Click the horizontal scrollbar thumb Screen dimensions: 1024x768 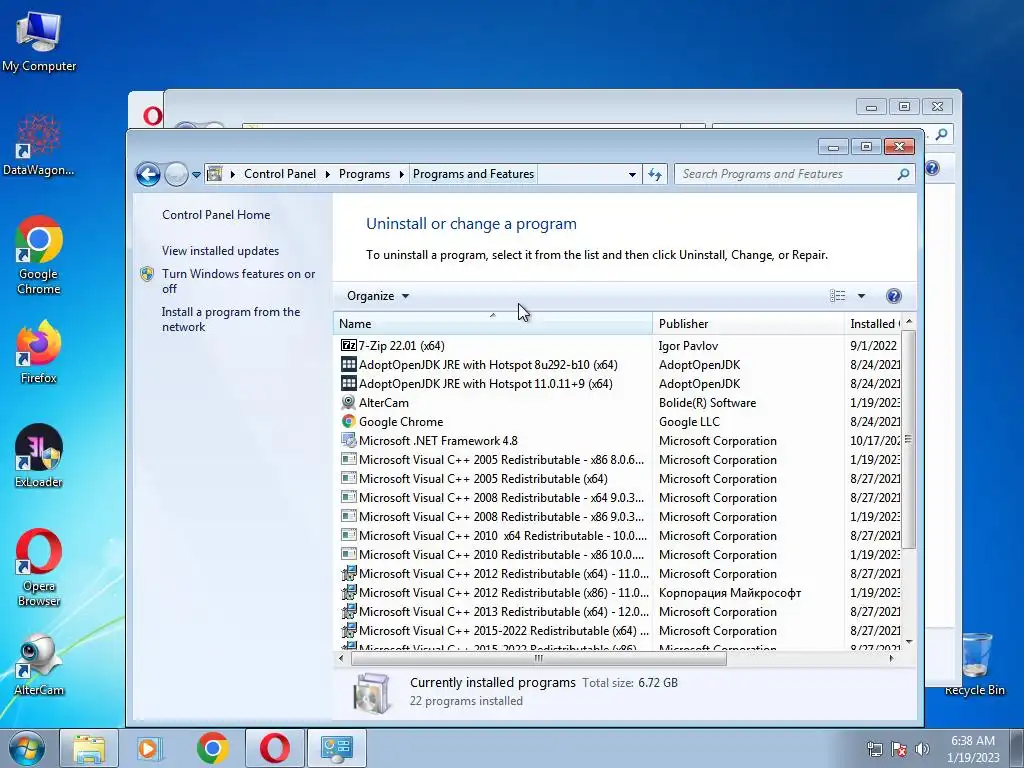pyautogui.click(x=539, y=658)
